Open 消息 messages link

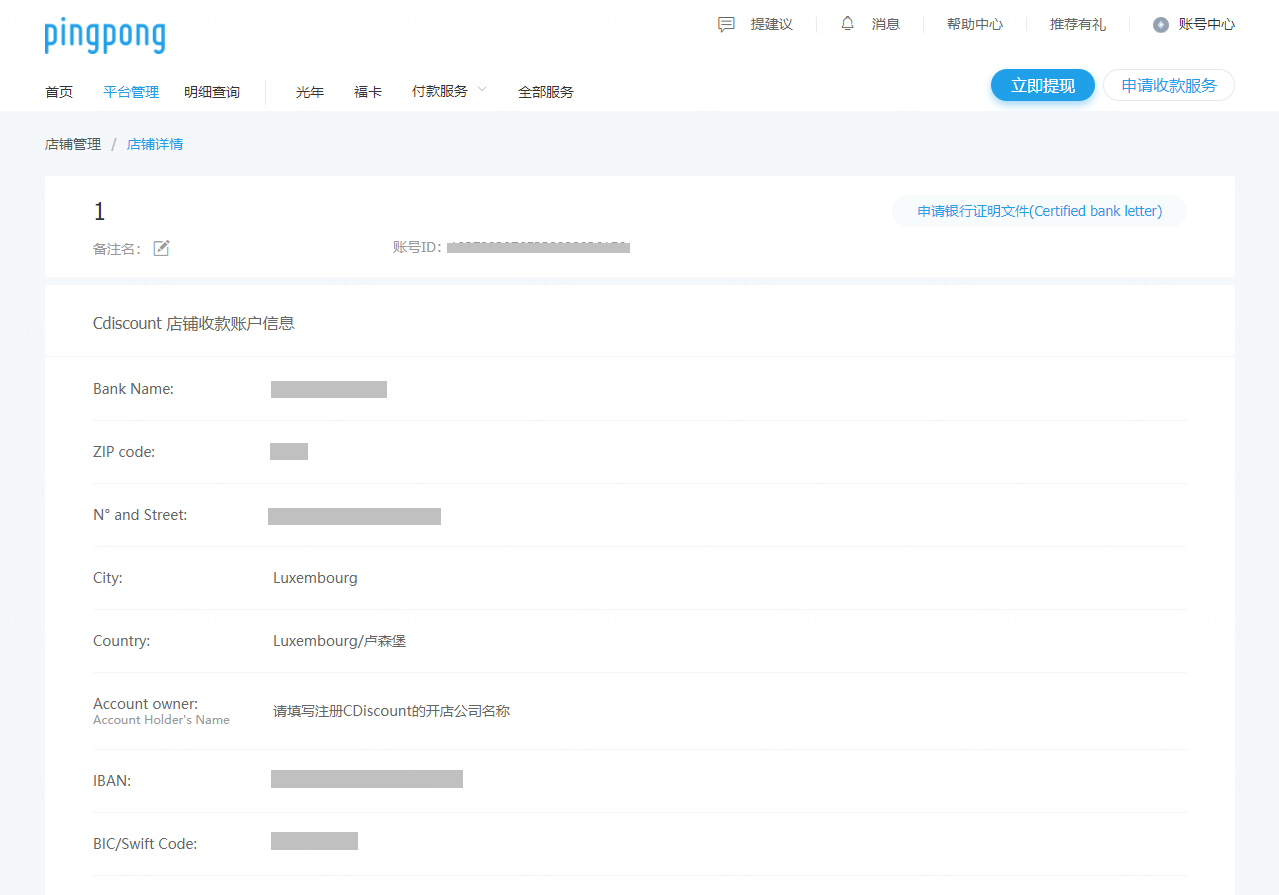(886, 24)
